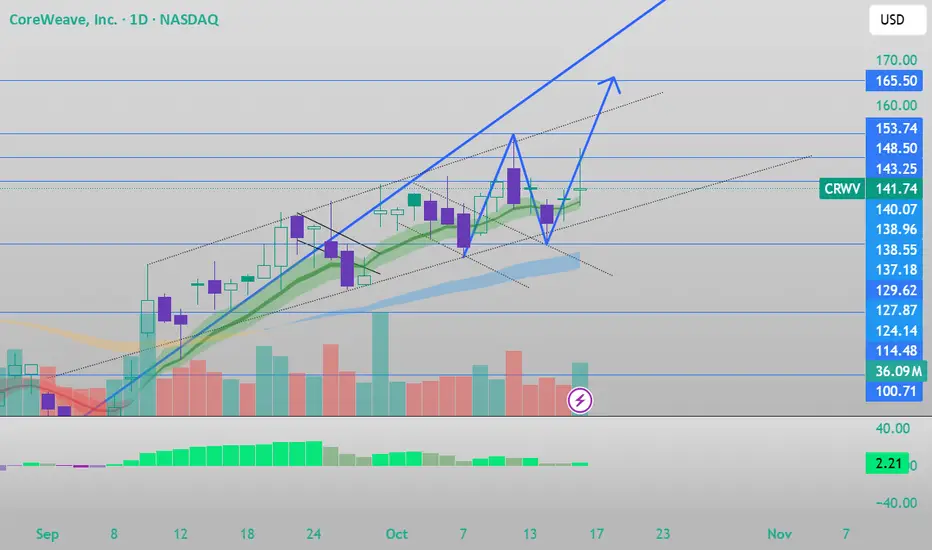The height and width of the screenshot is (550, 932).
Task: Click the 114.48 price label
Action: [895, 351]
